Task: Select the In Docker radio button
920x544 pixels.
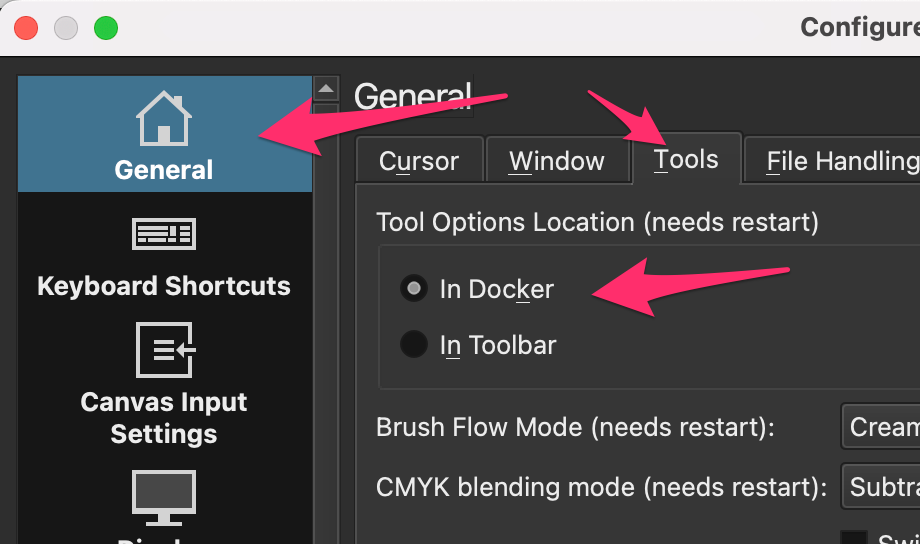Action: [x=413, y=289]
